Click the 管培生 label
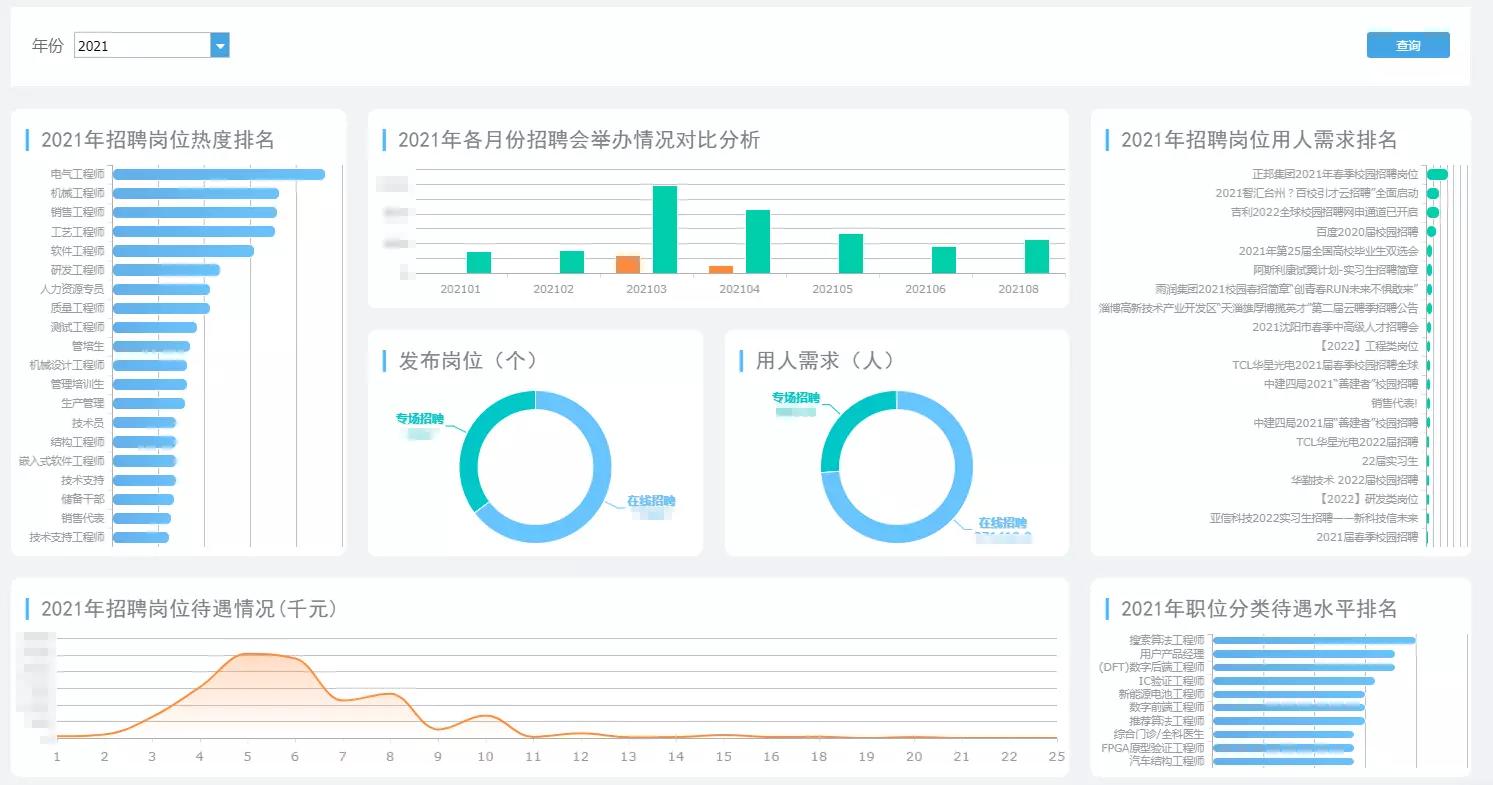 pos(88,346)
